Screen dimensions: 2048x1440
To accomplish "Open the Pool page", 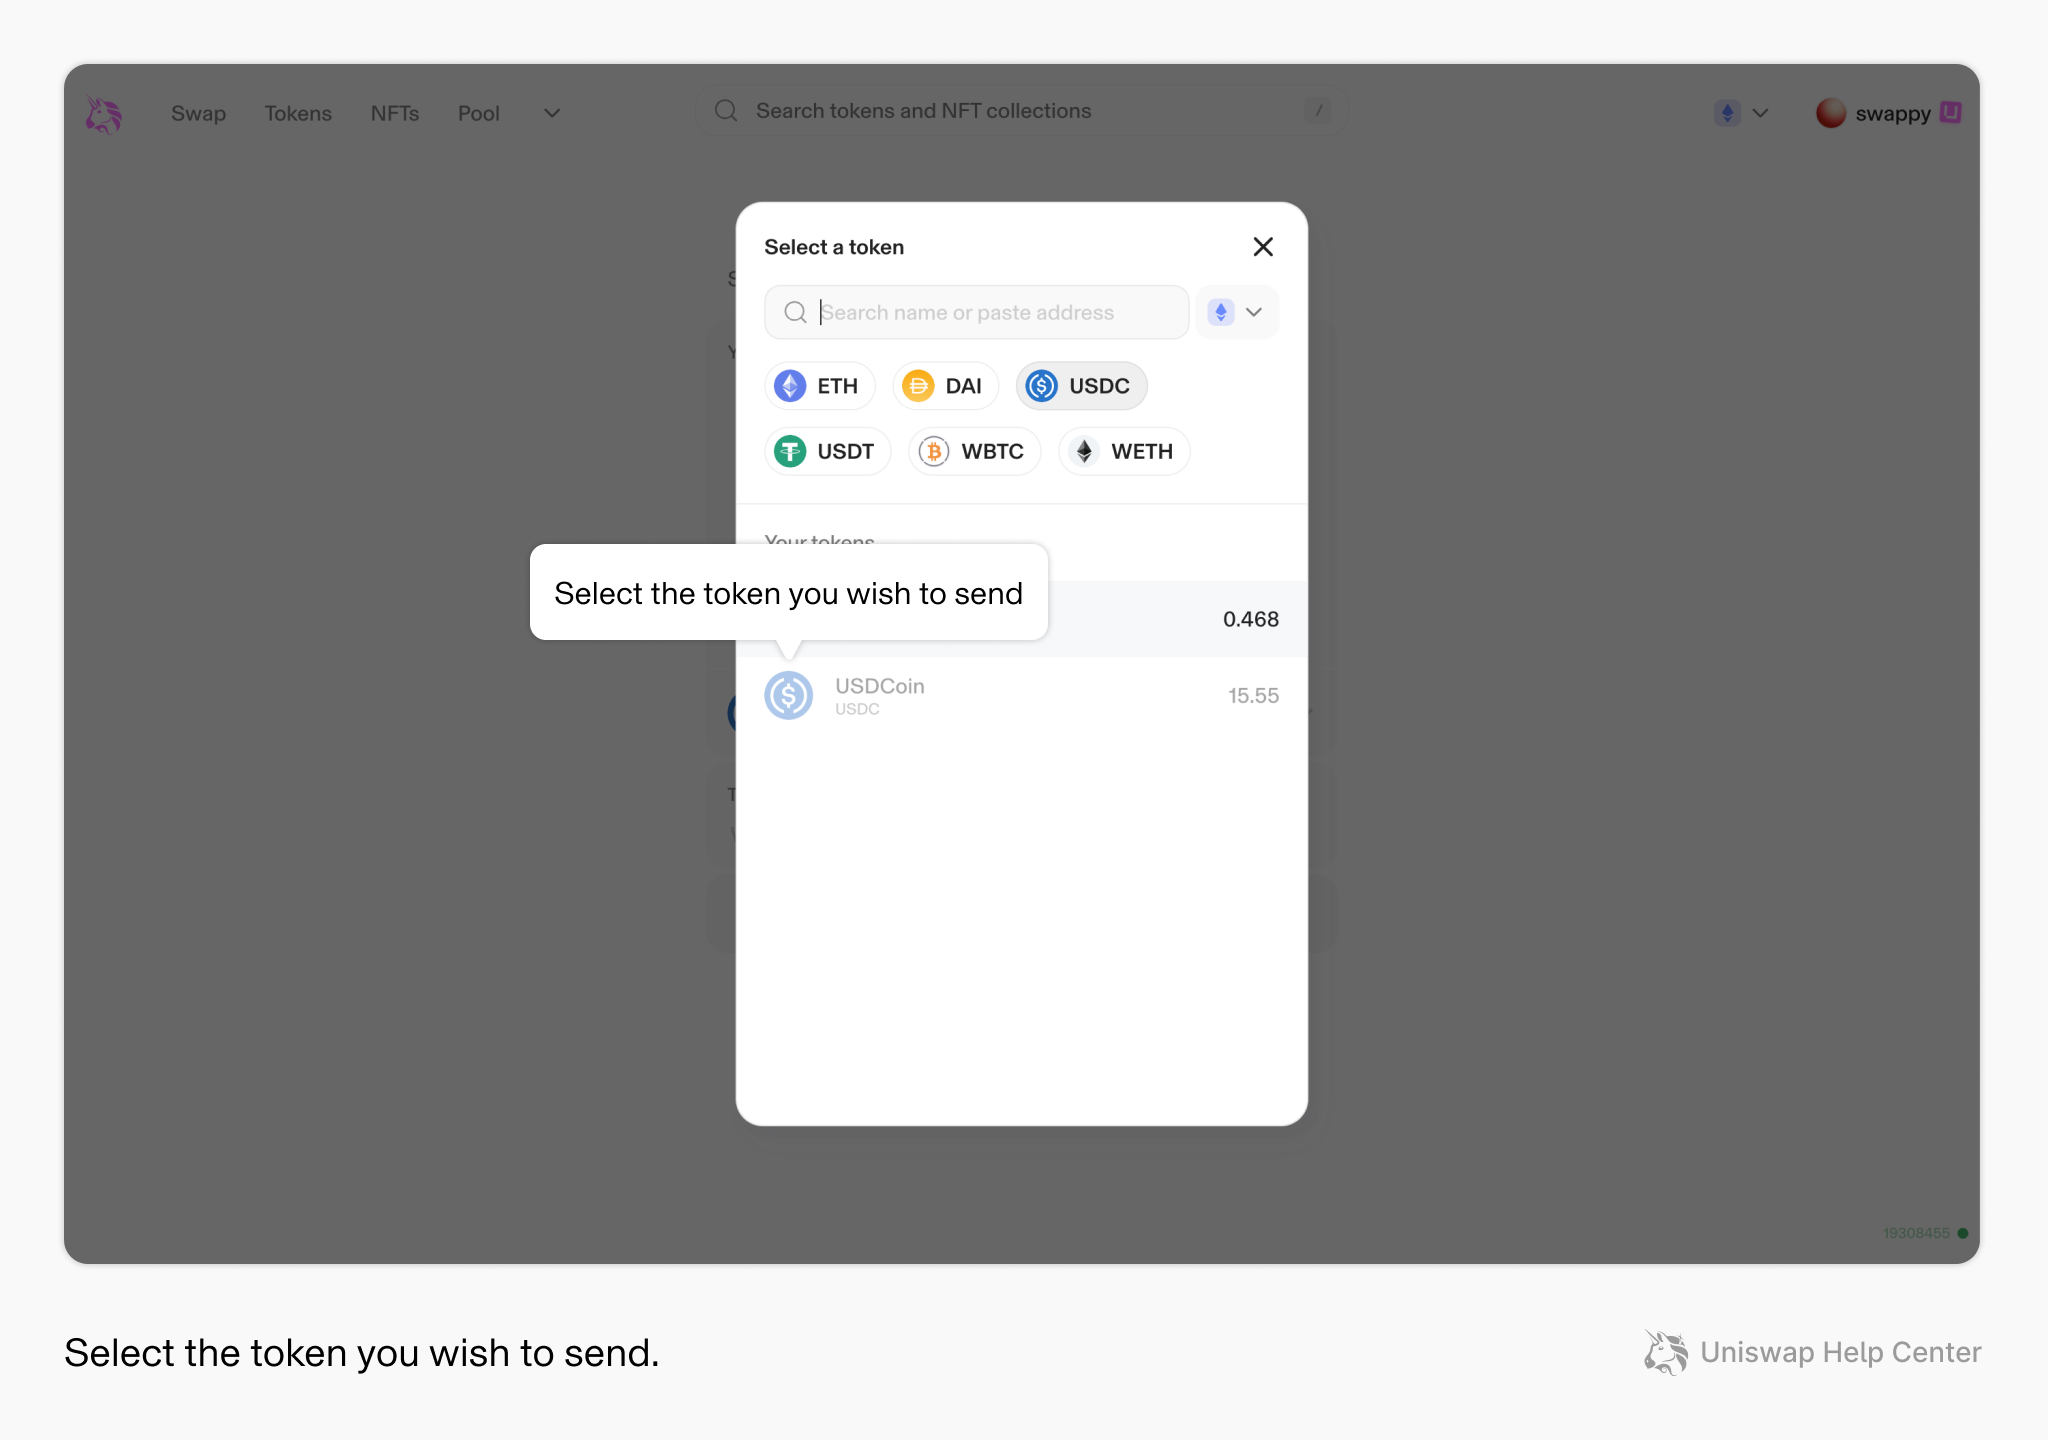I will pos(478,113).
